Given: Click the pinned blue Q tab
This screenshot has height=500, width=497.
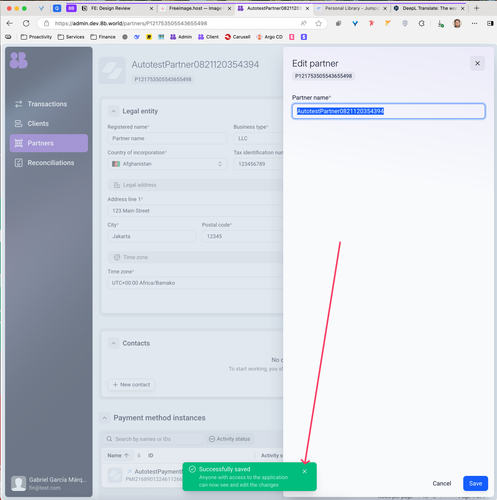Looking at the screenshot, I should (x=57, y=8).
